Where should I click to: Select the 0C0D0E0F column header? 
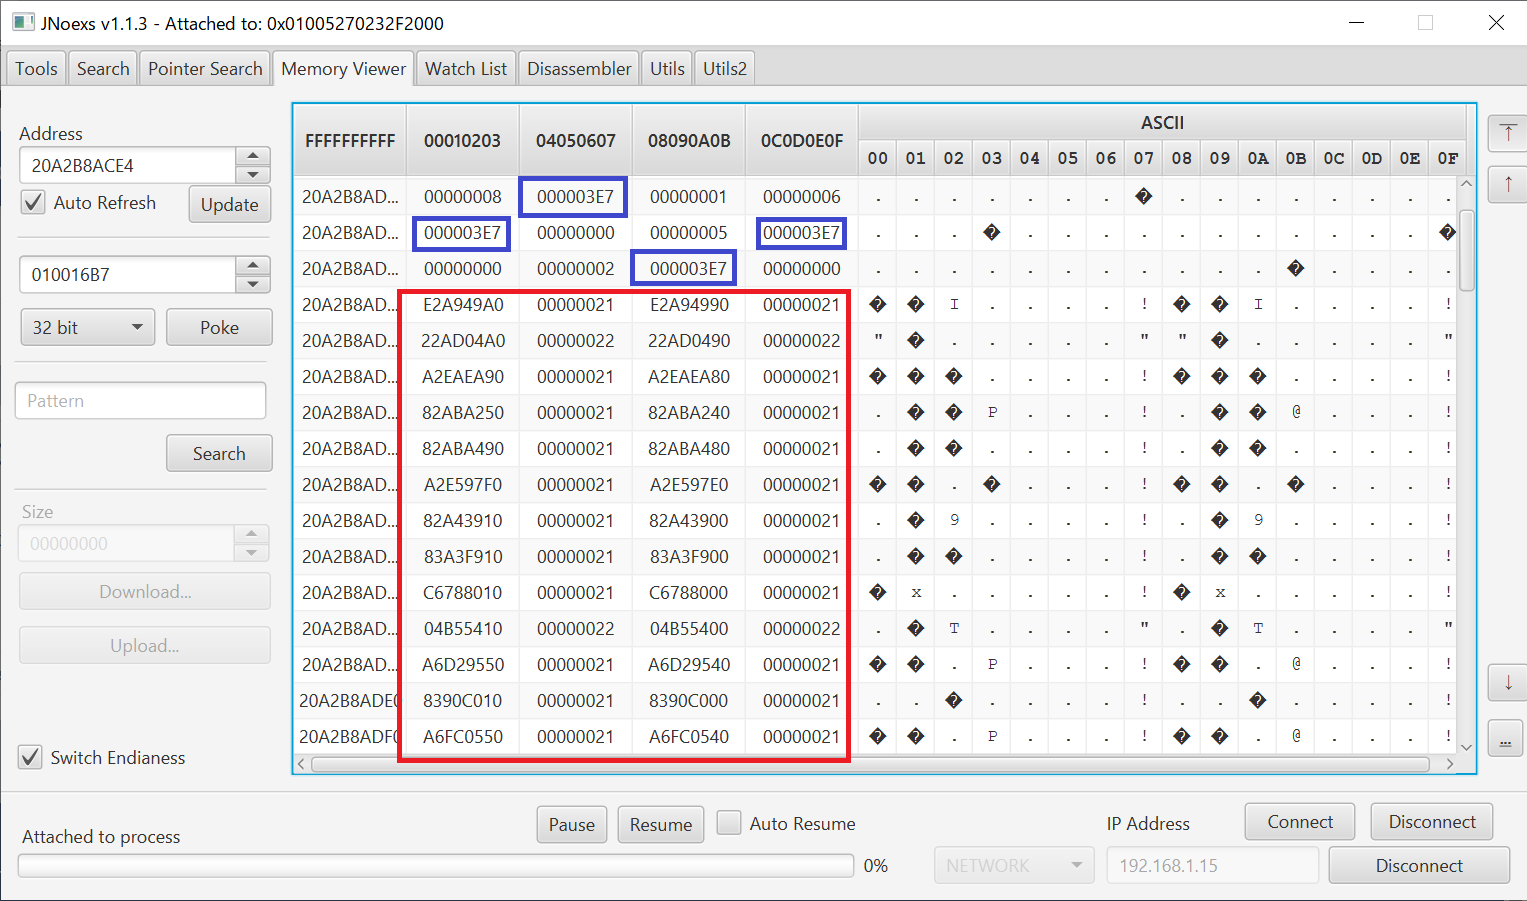tap(802, 140)
